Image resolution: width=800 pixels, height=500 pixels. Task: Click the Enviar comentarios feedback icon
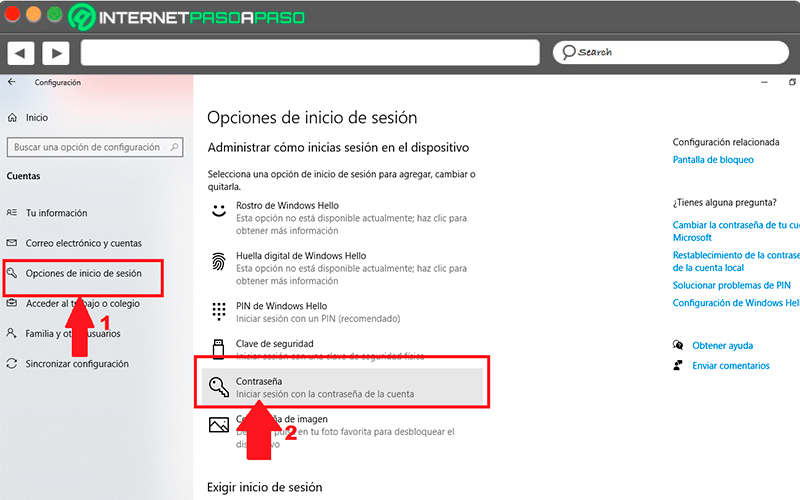coord(678,365)
